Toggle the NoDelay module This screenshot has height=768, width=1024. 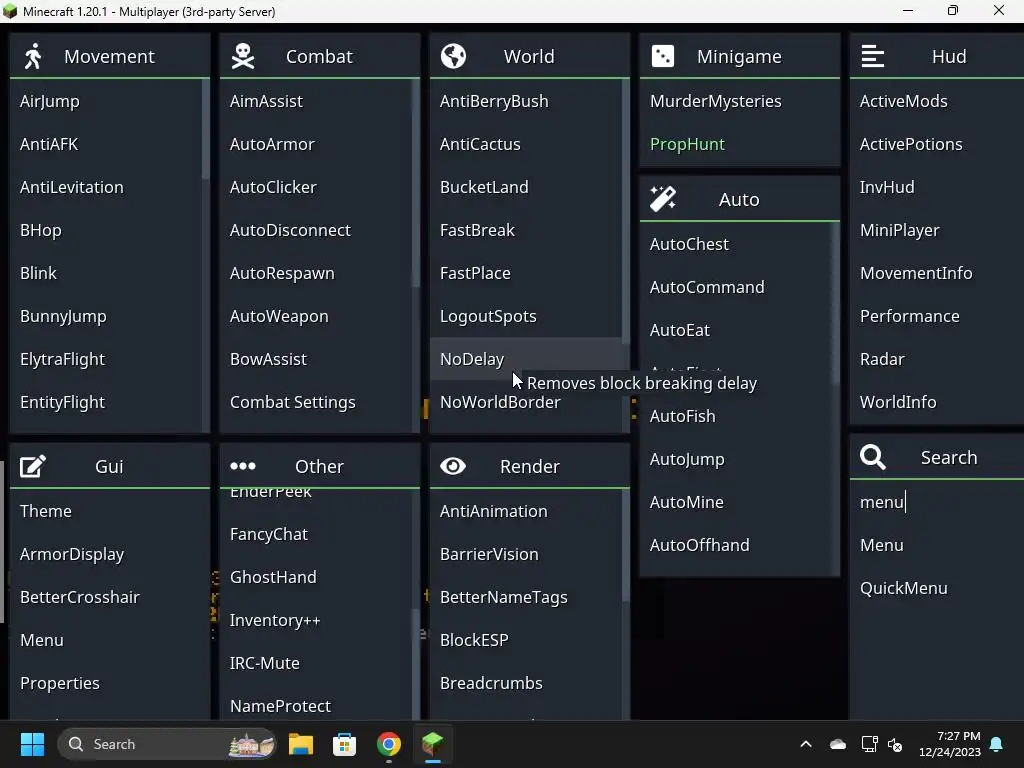point(526,359)
